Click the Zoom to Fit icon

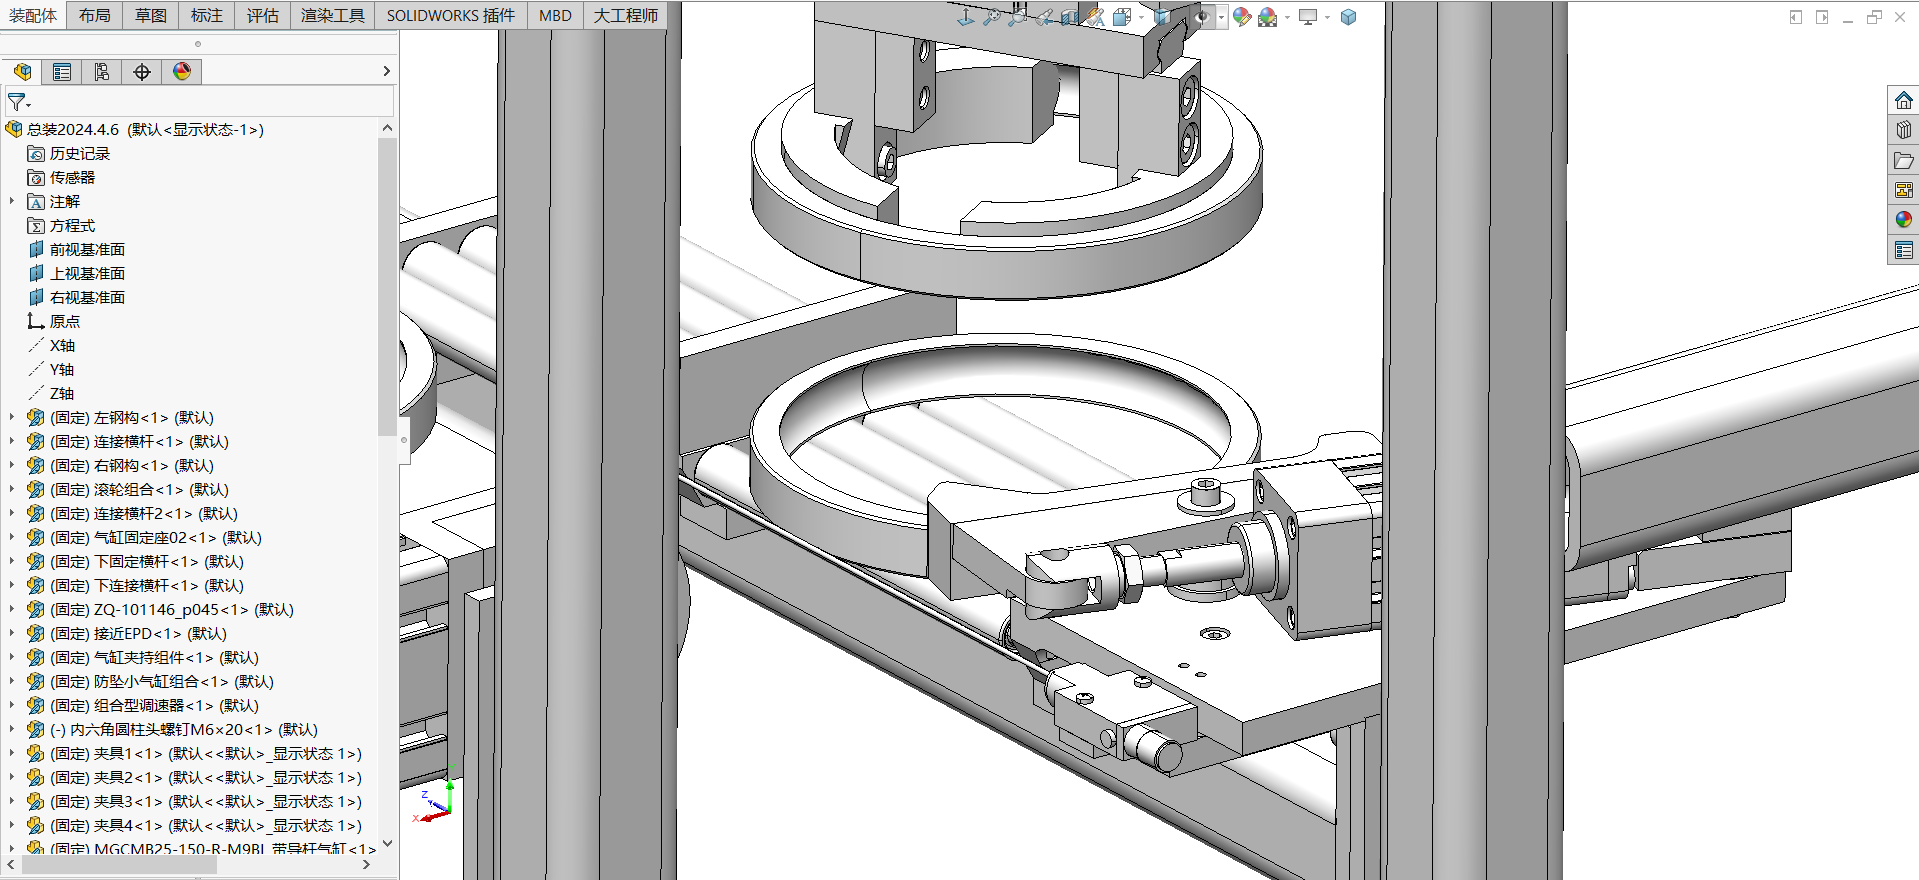992,16
